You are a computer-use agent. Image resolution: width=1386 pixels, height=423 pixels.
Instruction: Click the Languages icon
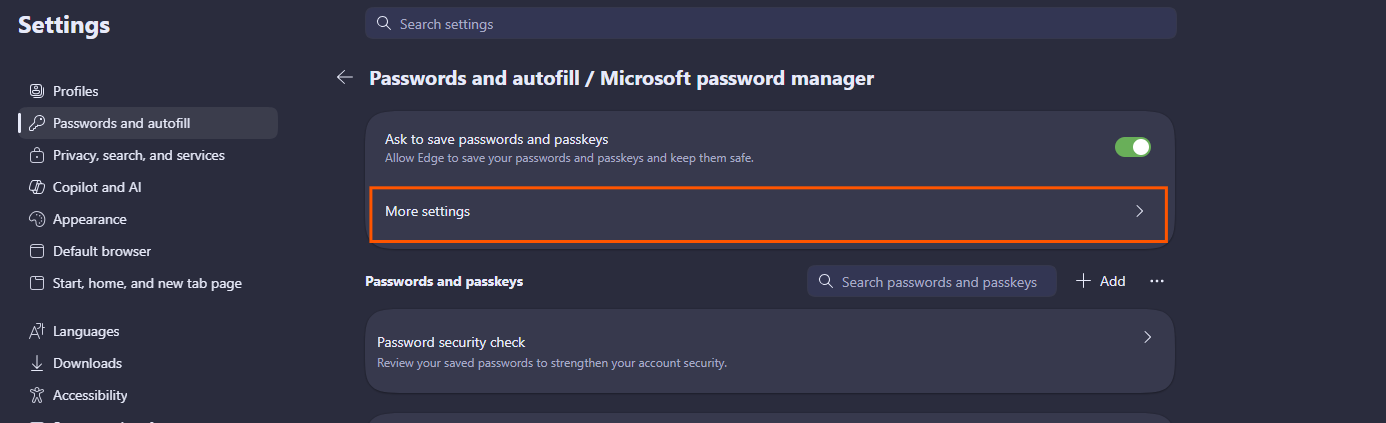pyautogui.click(x=37, y=331)
